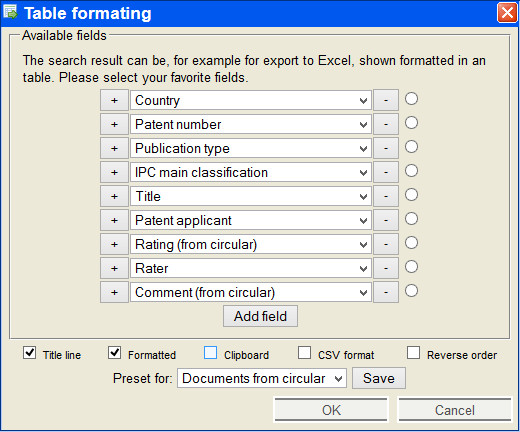Click the plus button beside Country field
Screen dimensions: 520x432
click(x=114, y=100)
